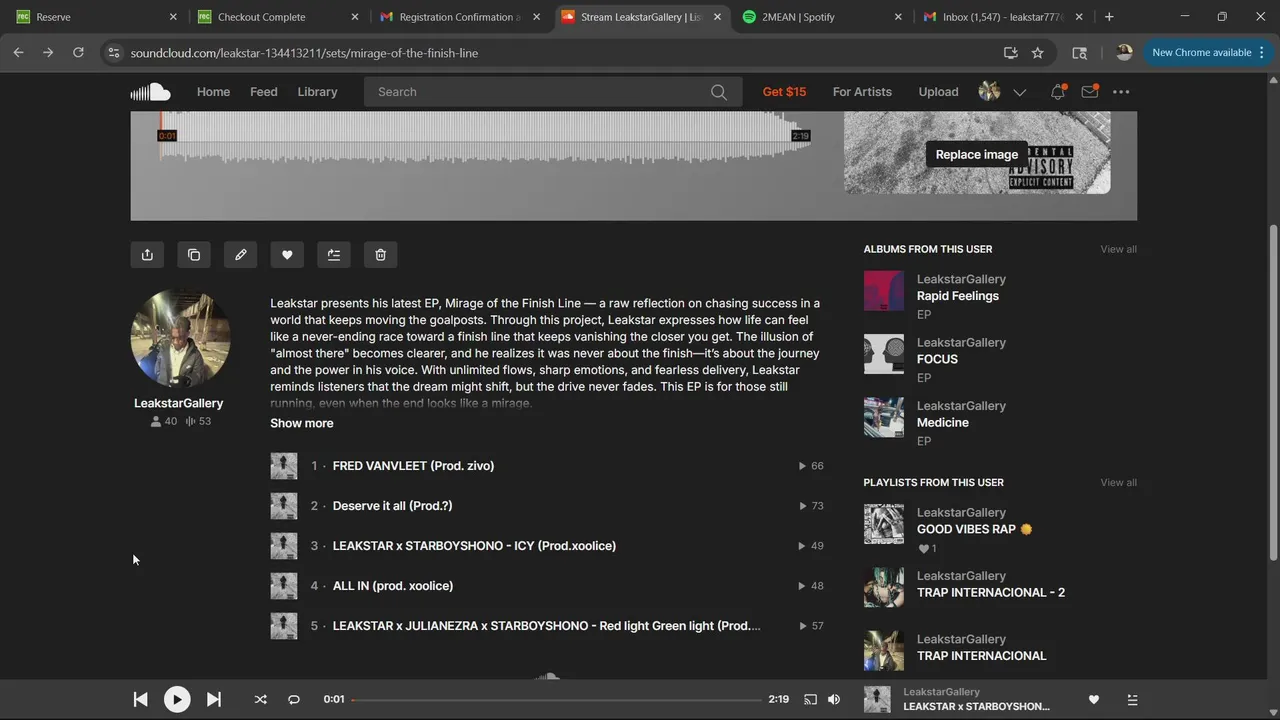Viewport: 1280px width, 720px height.
Task: Open the Chrome side panel icon
Action: (x=1079, y=52)
